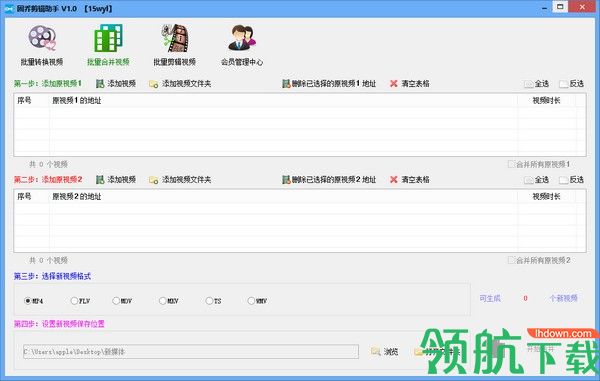Click 清空表格 for original video 2 table

point(409,179)
